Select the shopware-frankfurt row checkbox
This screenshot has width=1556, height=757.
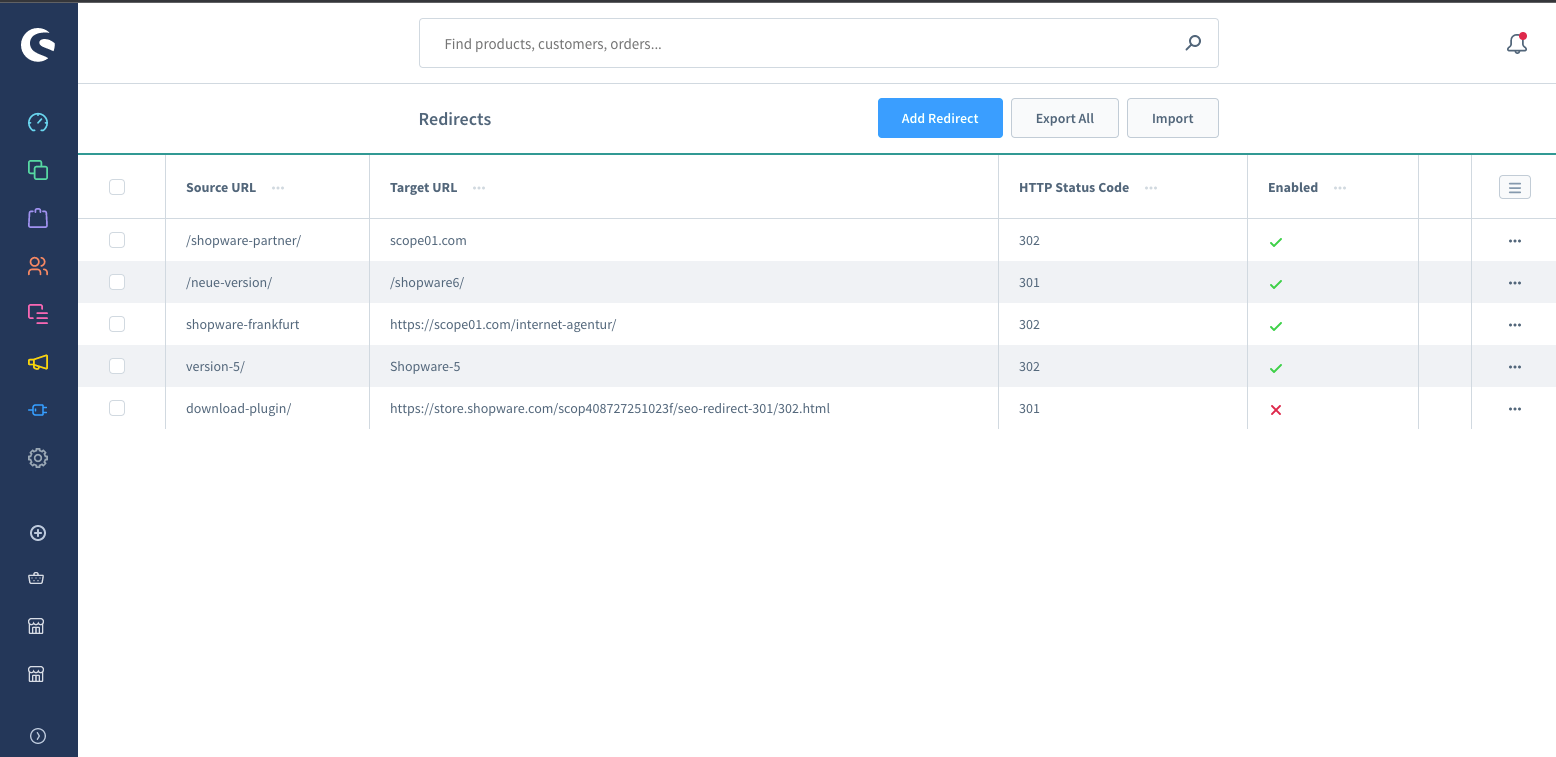click(117, 324)
